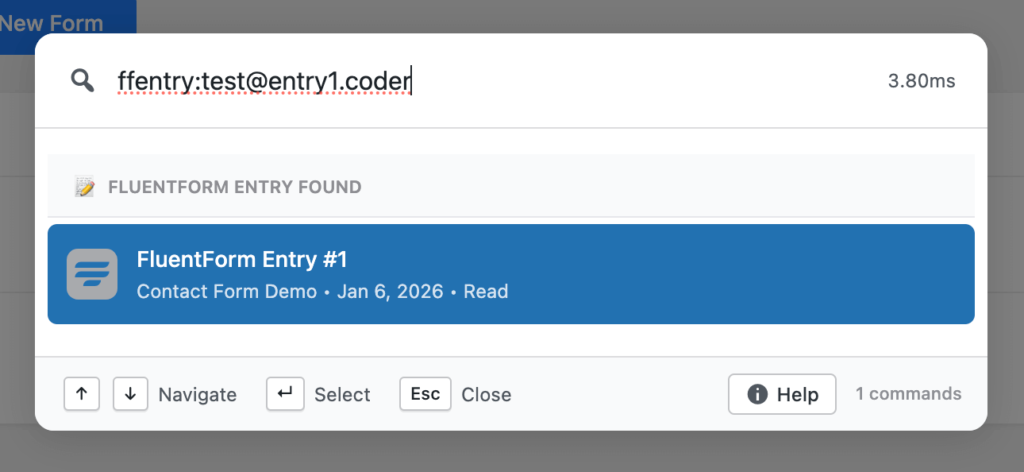
Task: Click the magnifying glass search icon
Action: click(82, 81)
